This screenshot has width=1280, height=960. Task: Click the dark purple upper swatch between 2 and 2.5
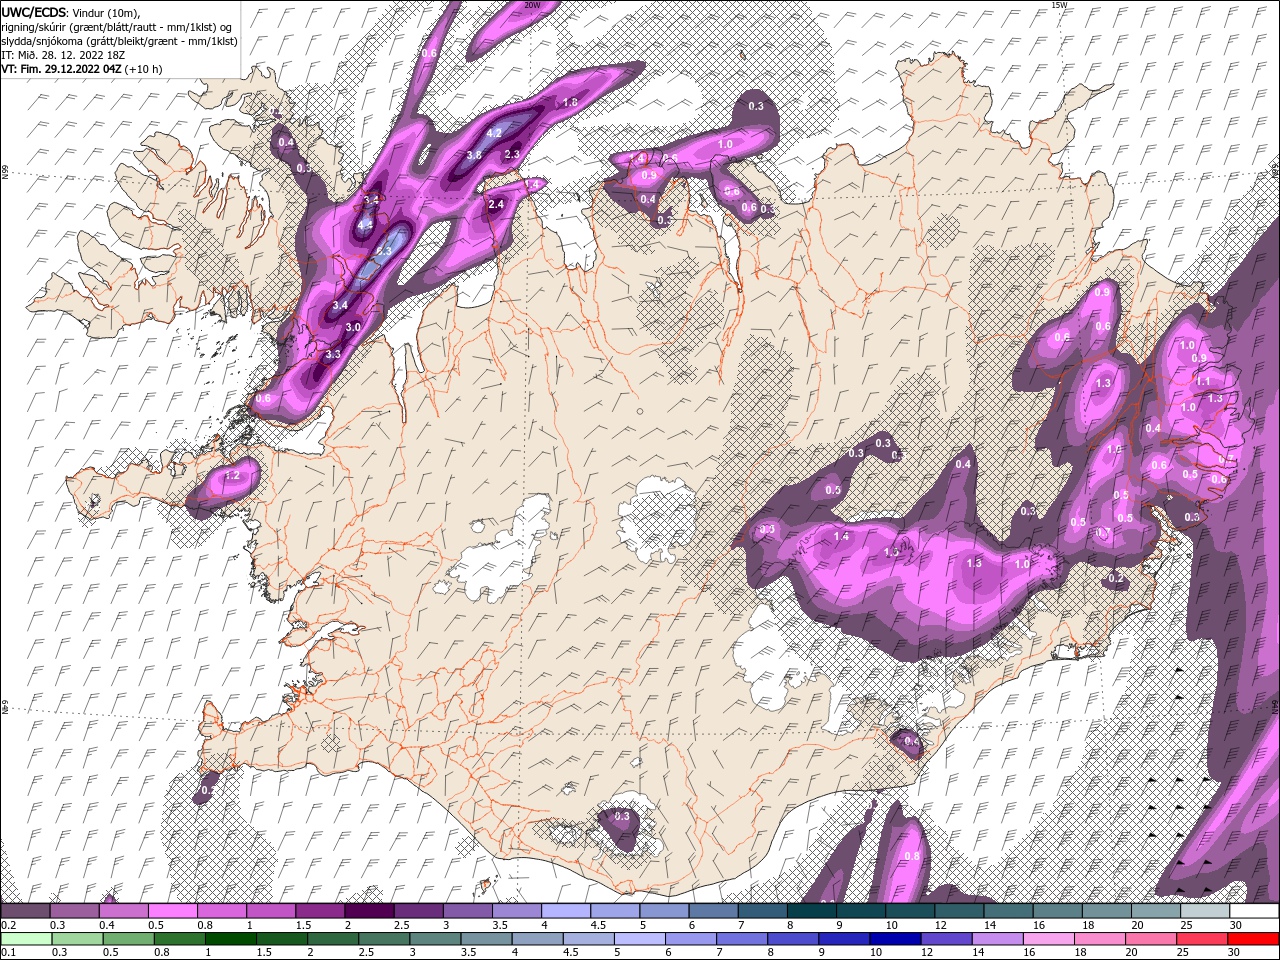tap(369, 911)
